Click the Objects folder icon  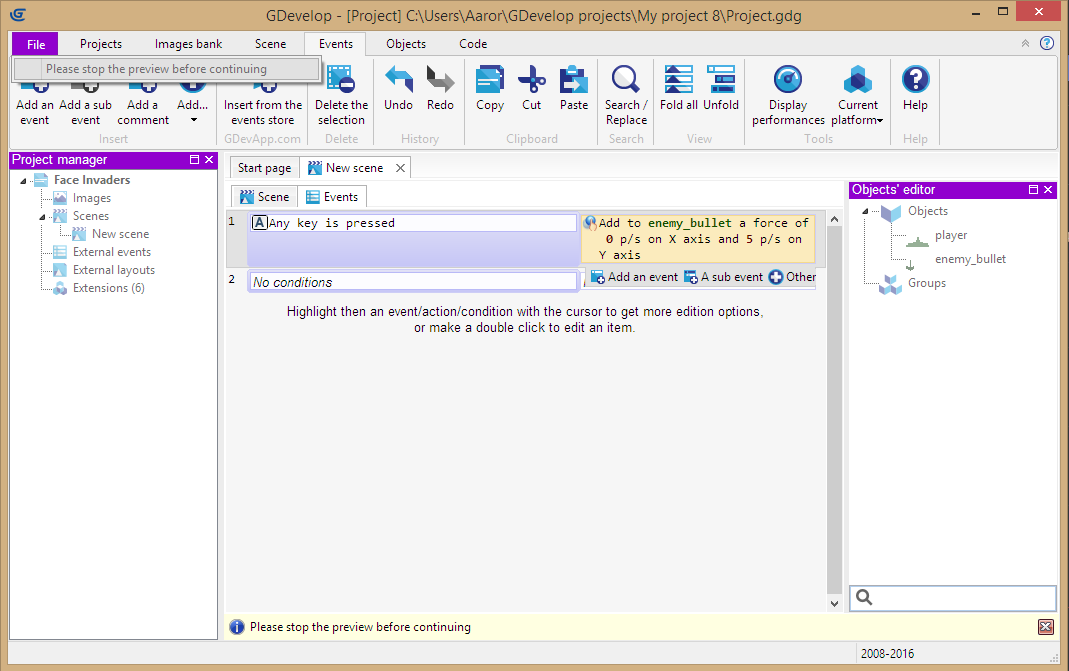point(890,213)
